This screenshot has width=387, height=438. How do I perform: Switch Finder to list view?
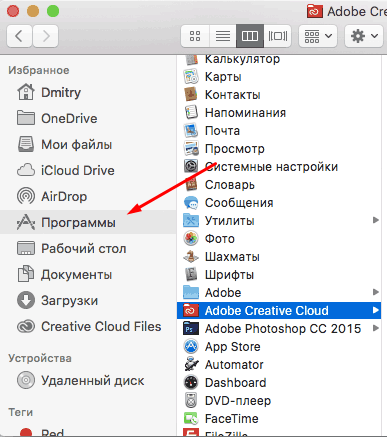click(223, 36)
